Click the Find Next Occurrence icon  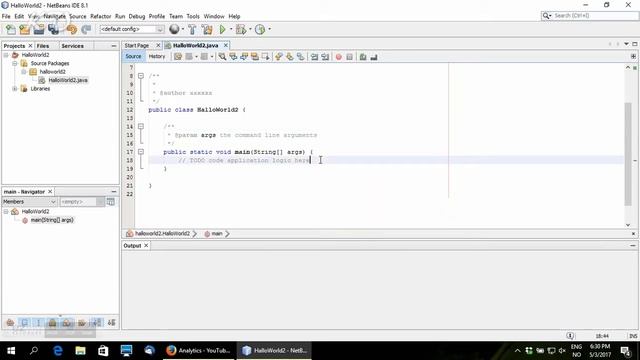[244, 57]
